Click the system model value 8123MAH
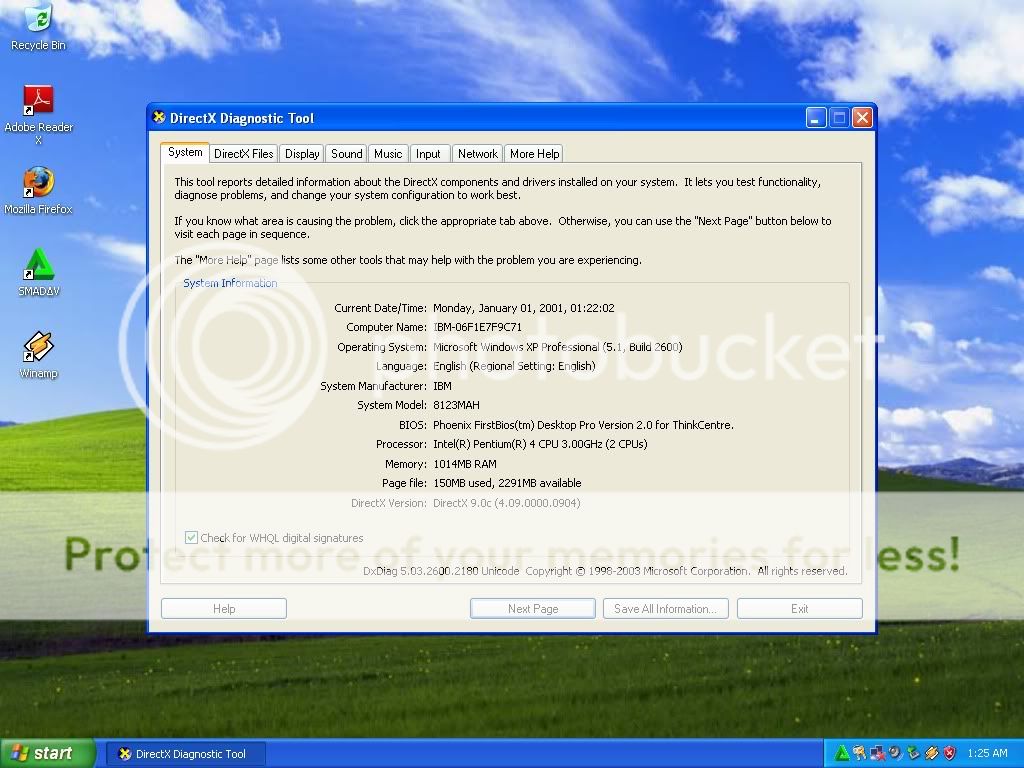The height and width of the screenshot is (768, 1024). tap(456, 405)
